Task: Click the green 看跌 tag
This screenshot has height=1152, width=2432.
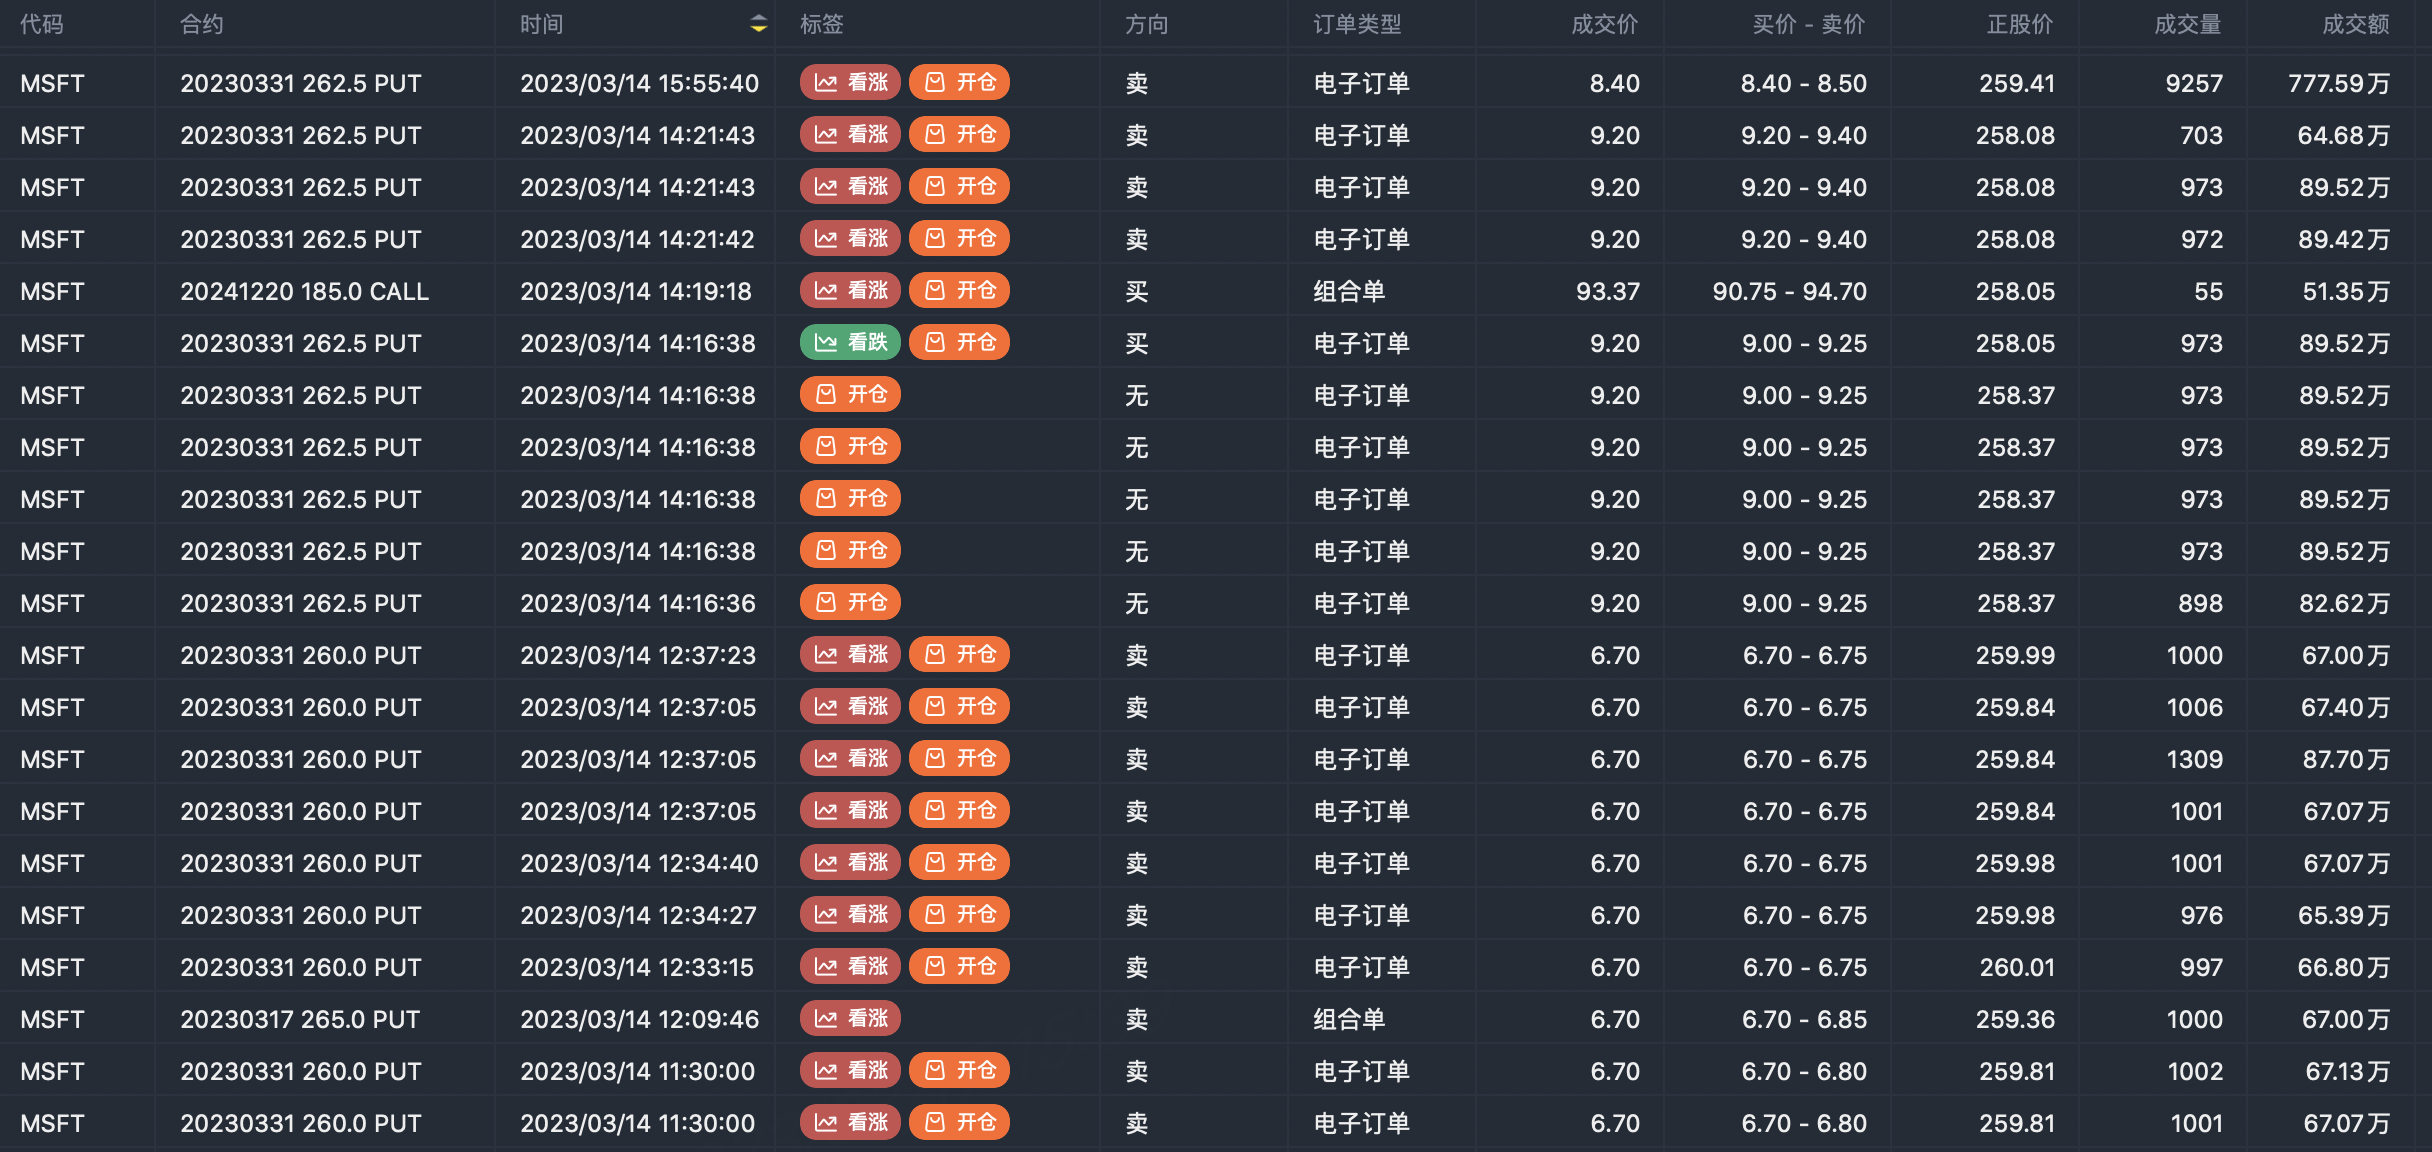Action: [850, 342]
